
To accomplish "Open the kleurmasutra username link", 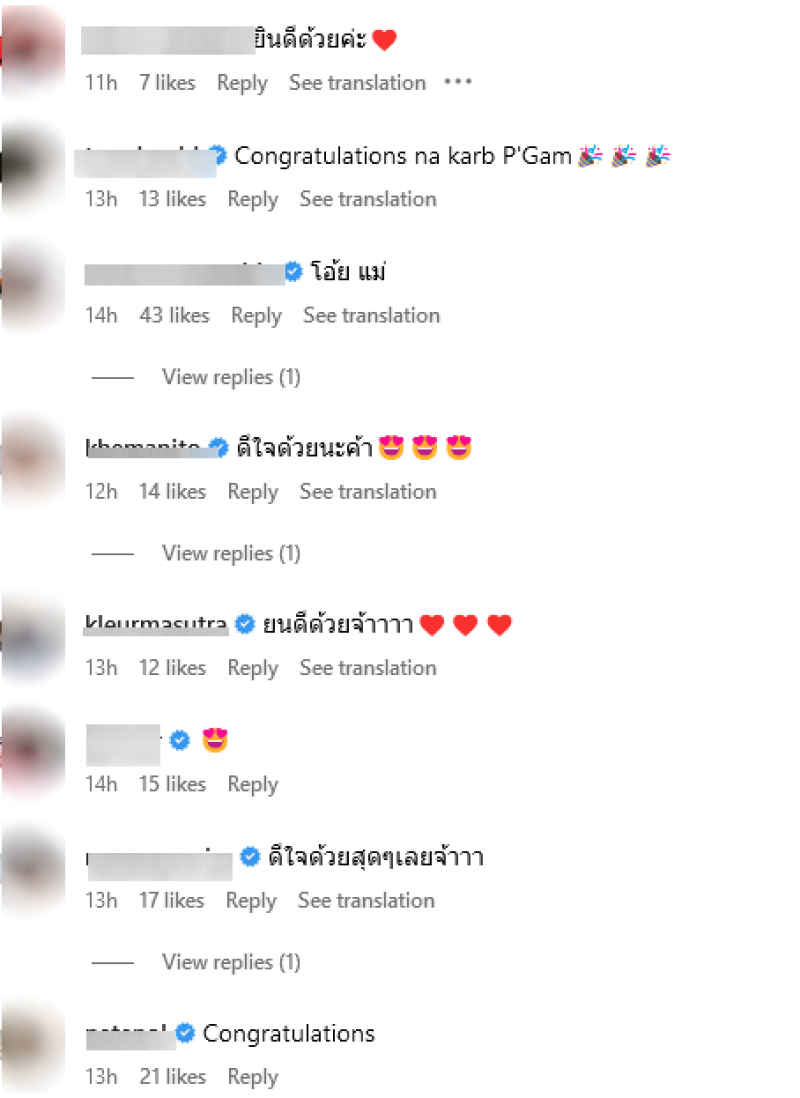I will 156,623.
